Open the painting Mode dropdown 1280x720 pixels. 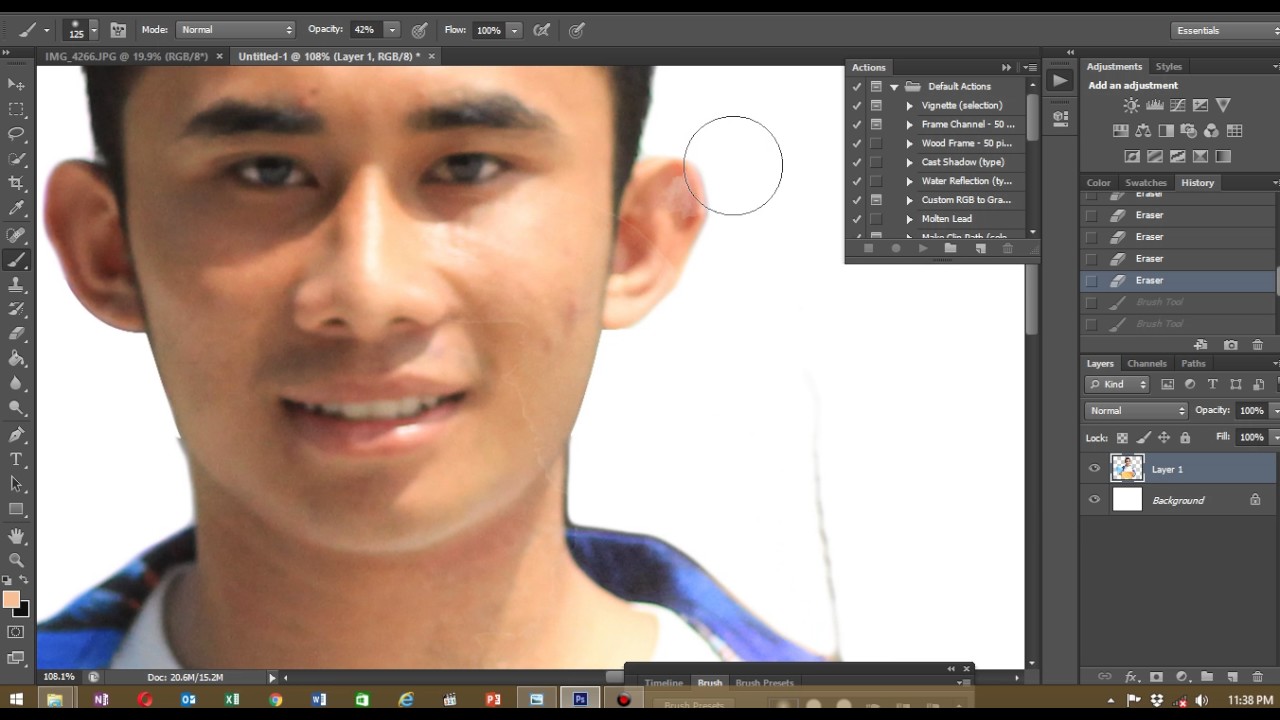click(236, 30)
